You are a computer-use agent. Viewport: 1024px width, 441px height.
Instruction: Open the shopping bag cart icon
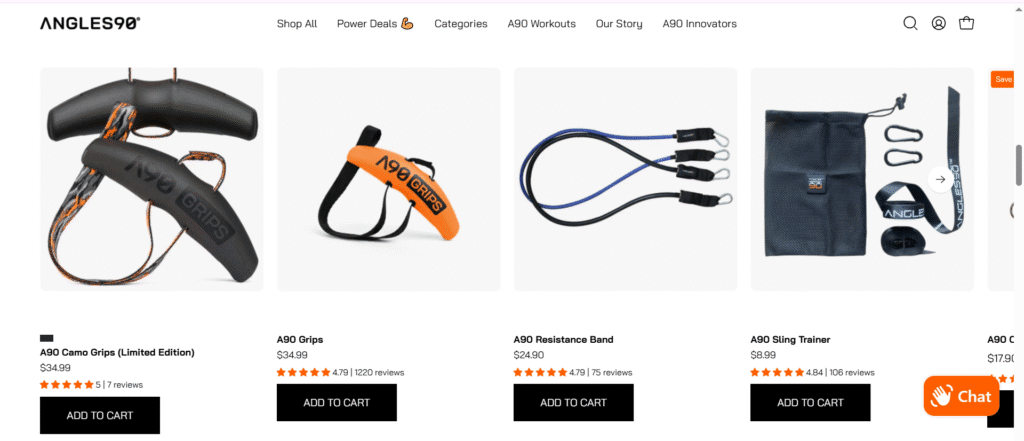click(967, 24)
